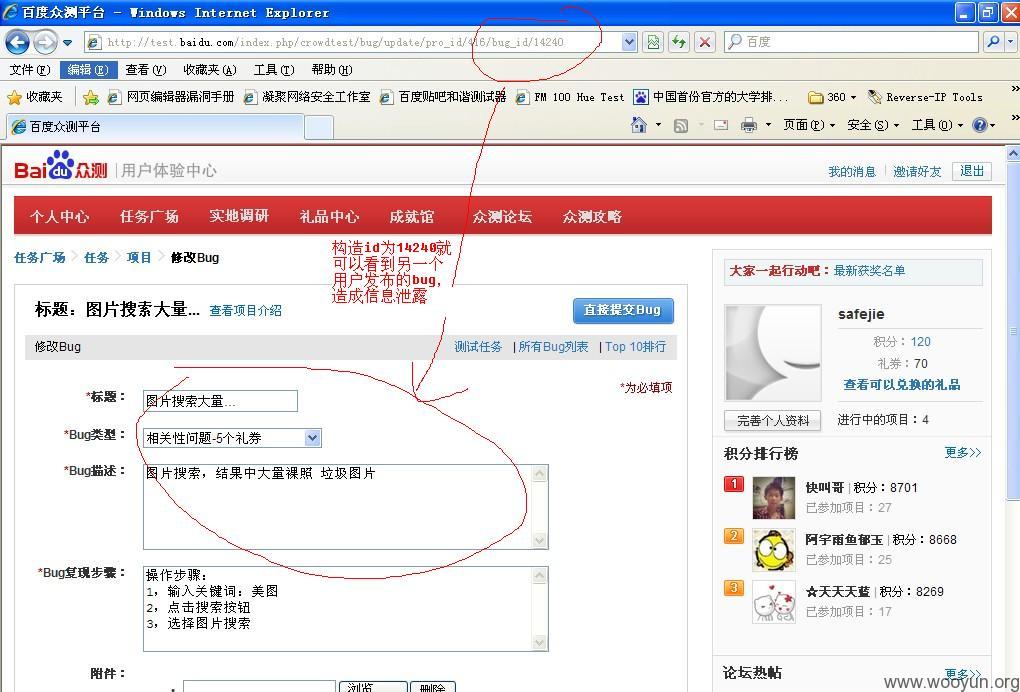Viewport: 1020px width, 692px height.
Task: Open the recent pages dropdown arrow
Action: [x=68, y=43]
